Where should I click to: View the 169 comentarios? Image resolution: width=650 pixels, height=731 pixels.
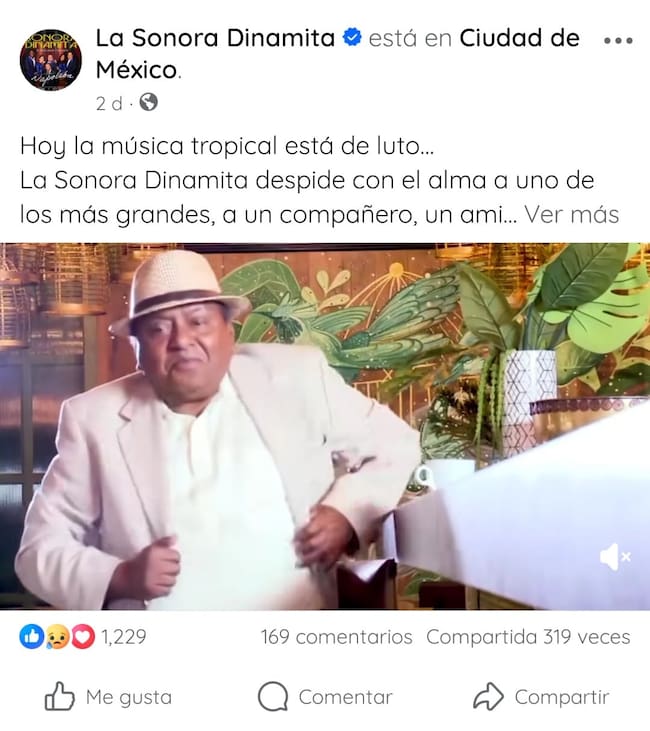pos(336,637)
